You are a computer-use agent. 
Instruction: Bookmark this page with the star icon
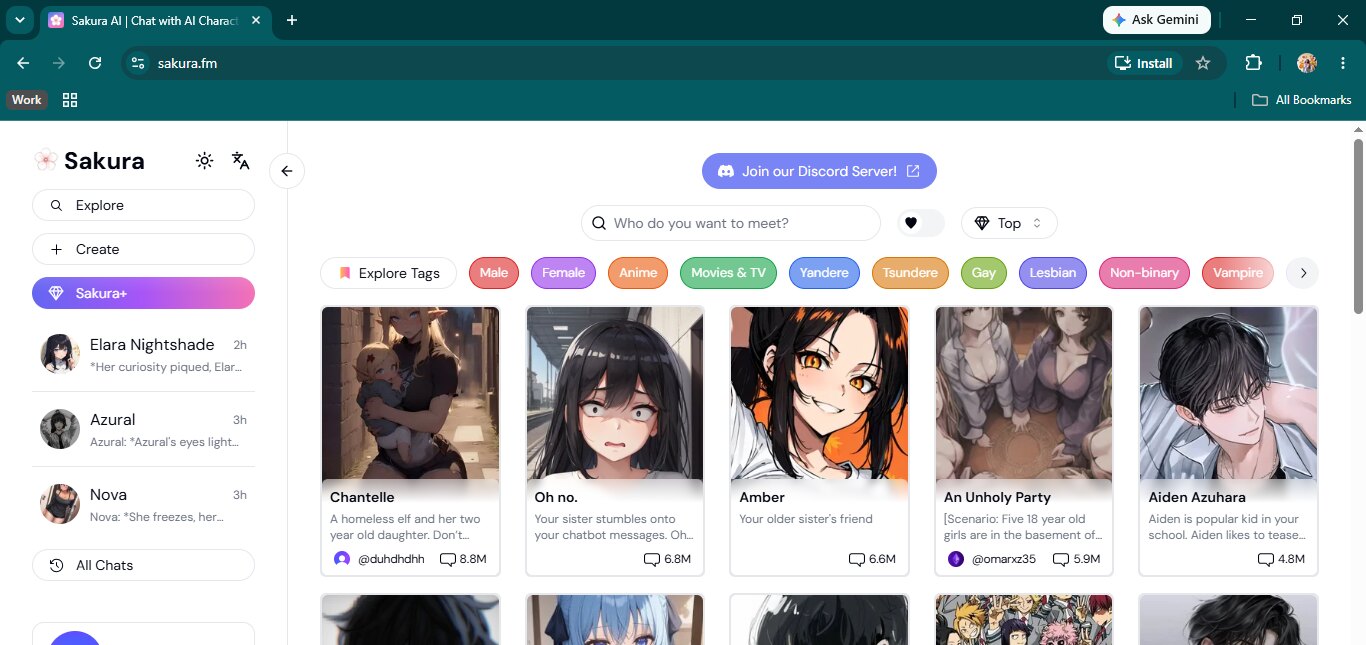(1203, 63)
